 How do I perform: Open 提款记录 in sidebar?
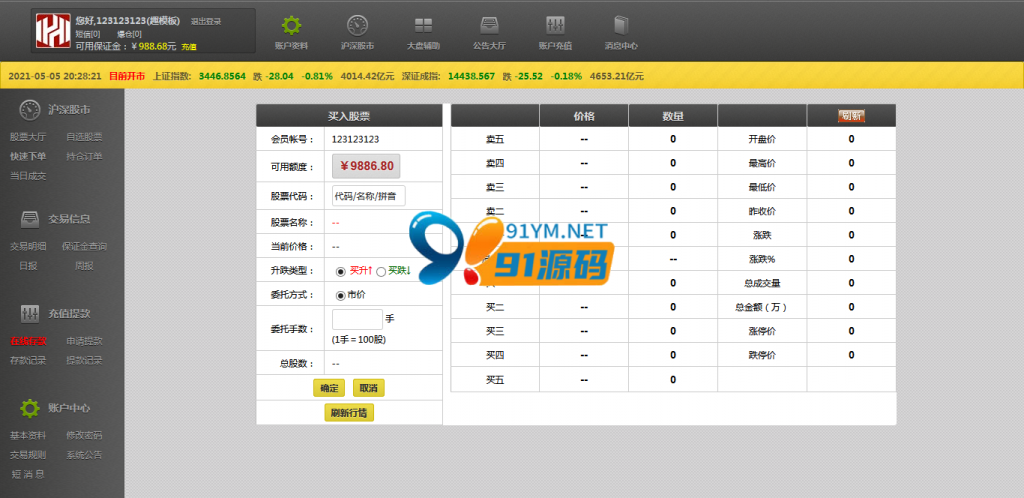tap(84, 360)
